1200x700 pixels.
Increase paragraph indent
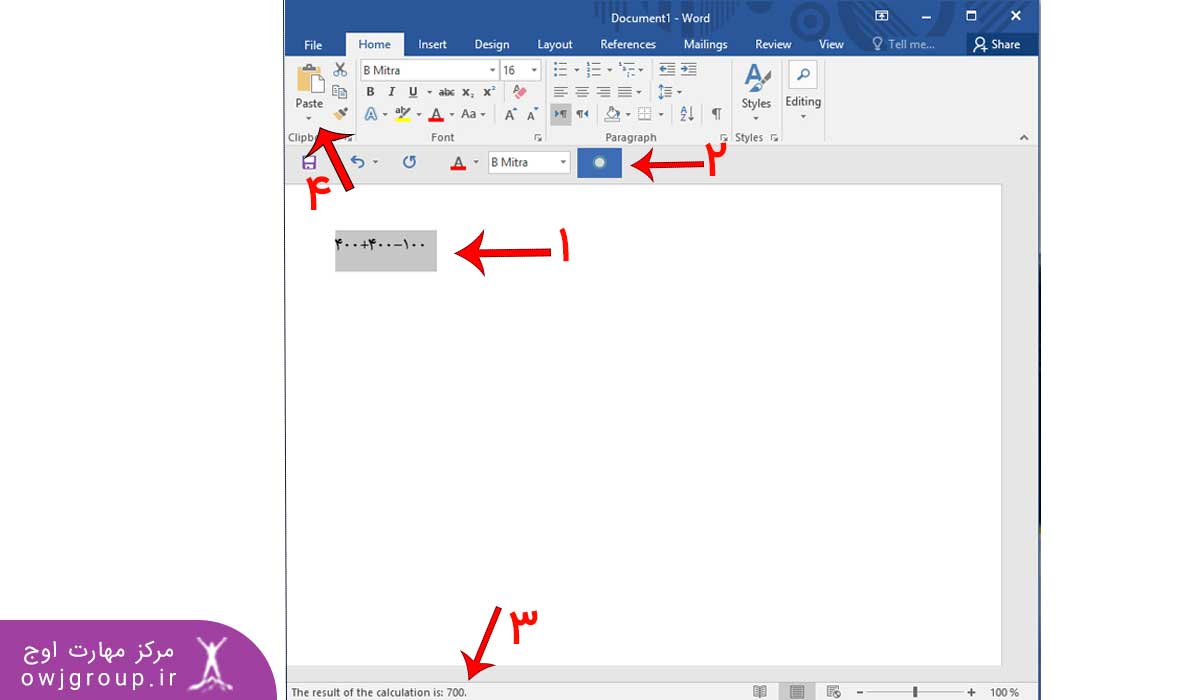(688, 70)
